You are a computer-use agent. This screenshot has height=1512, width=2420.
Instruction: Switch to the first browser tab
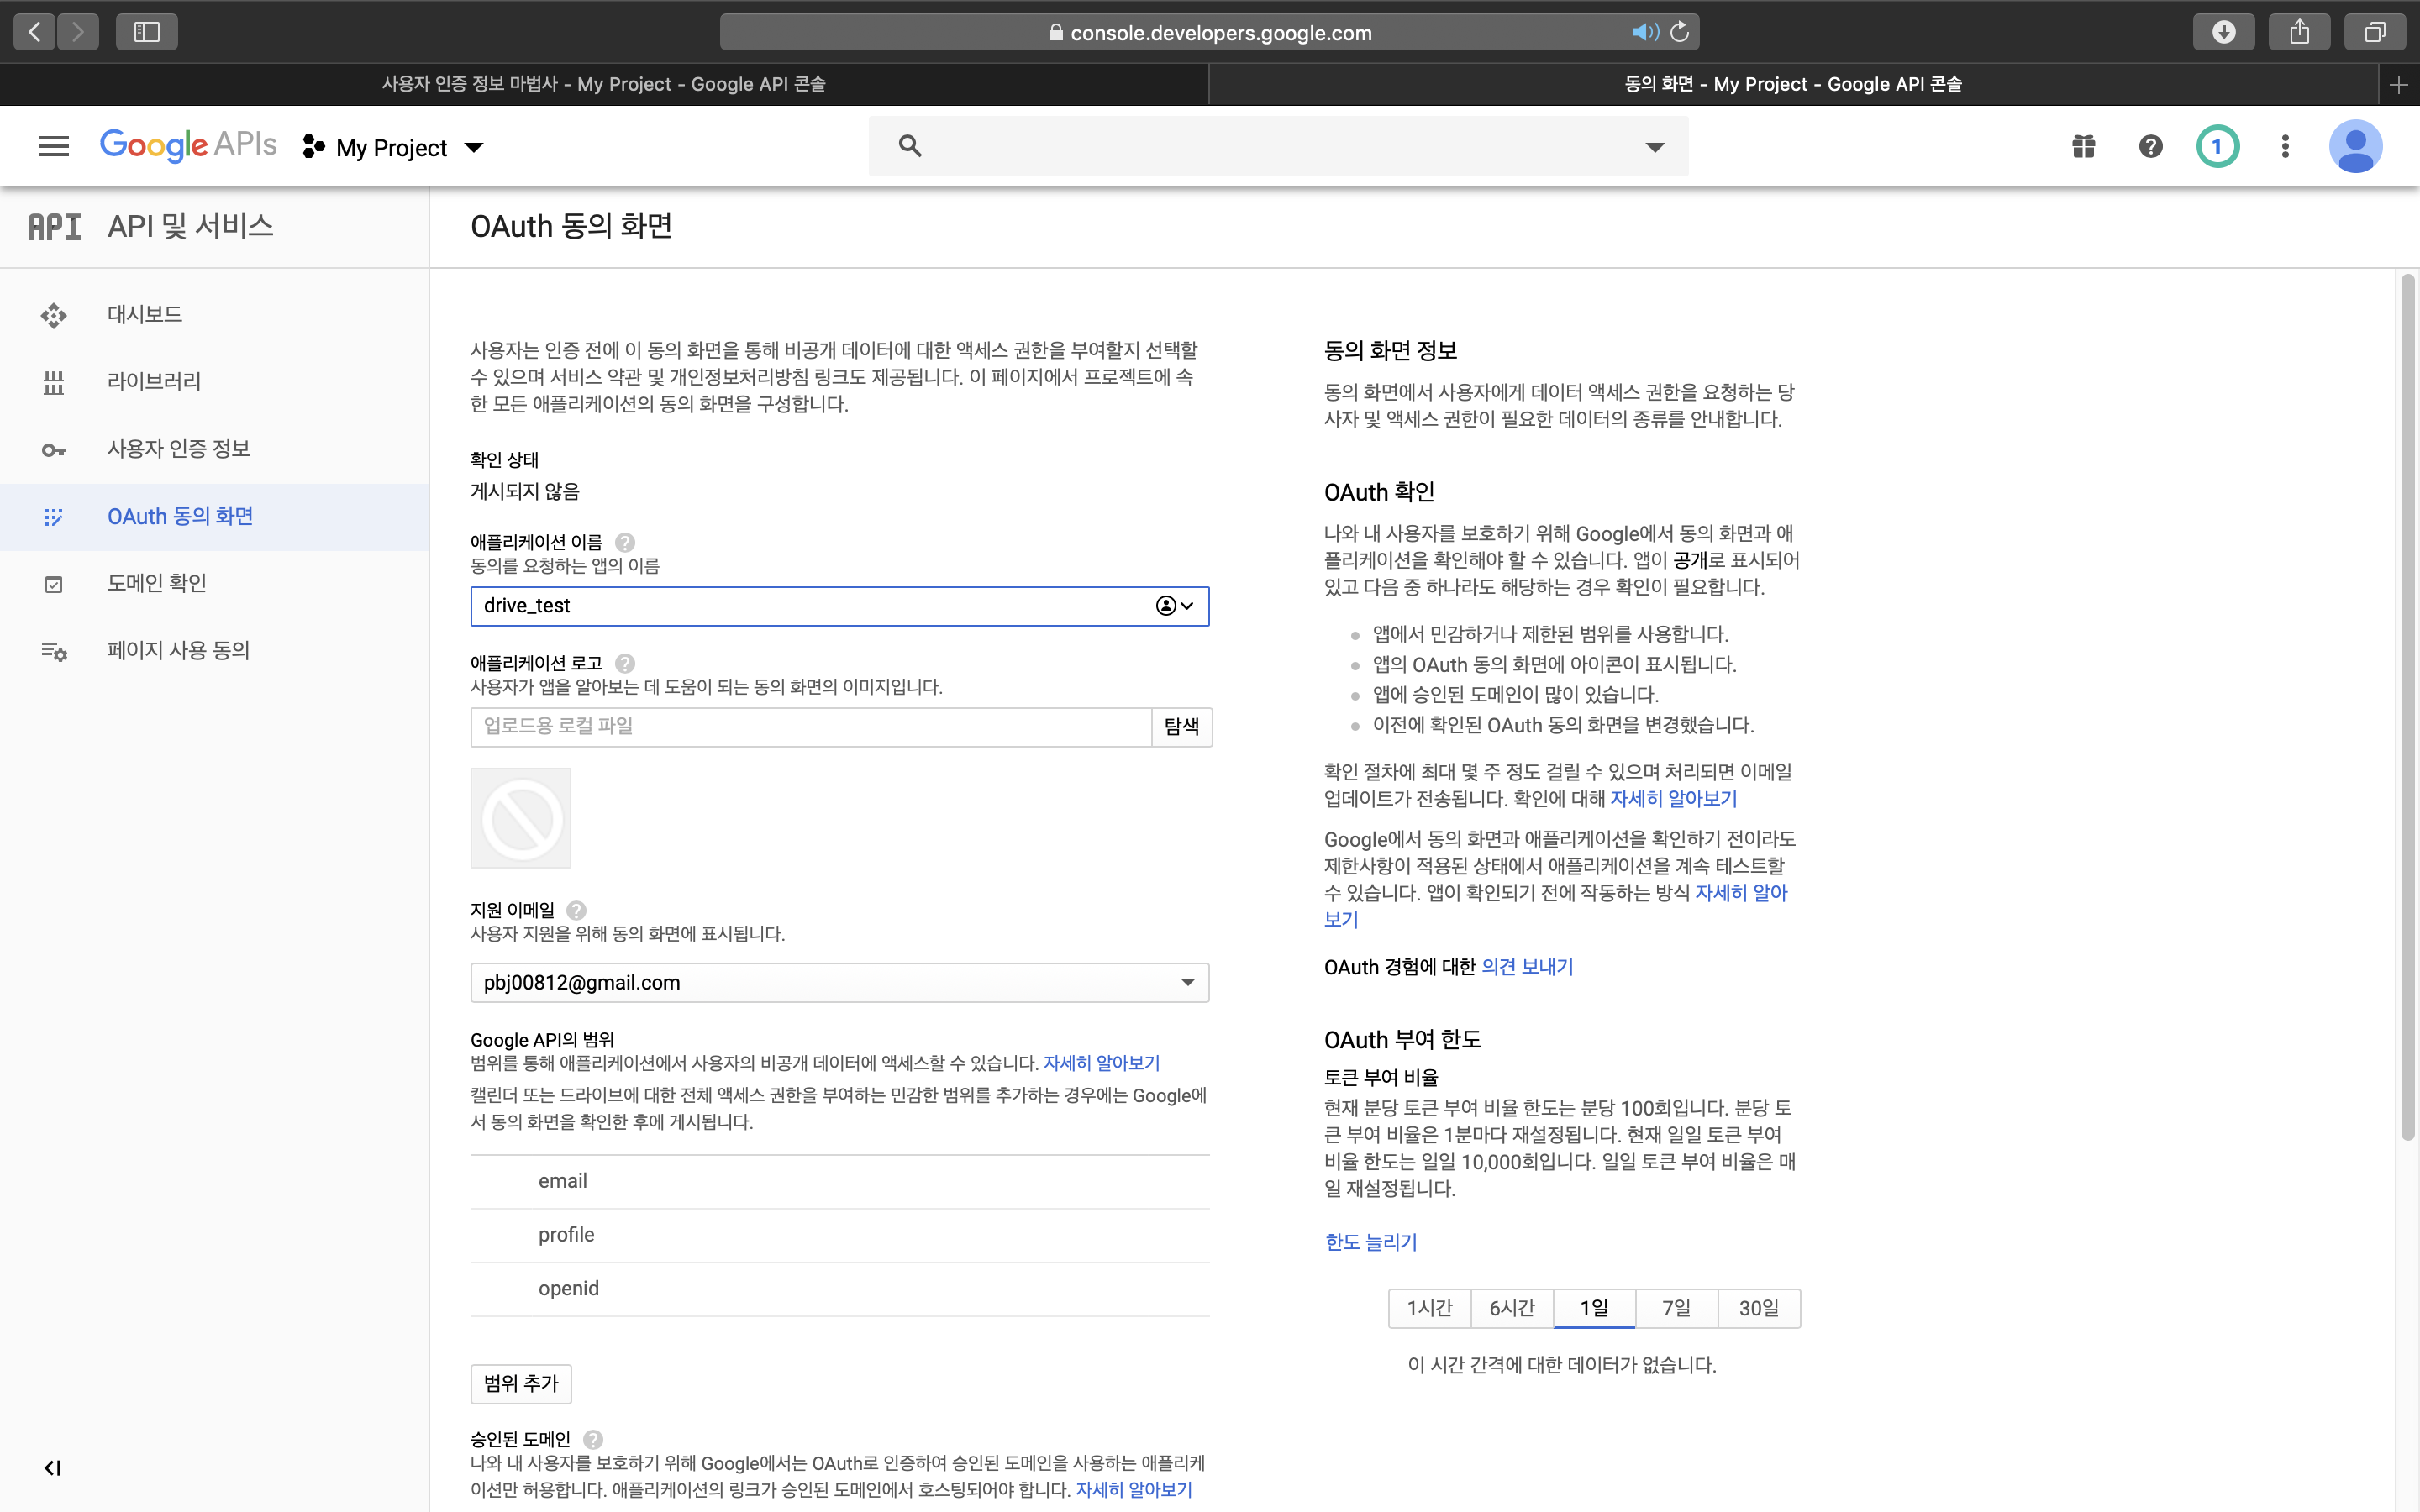point(603,84)
